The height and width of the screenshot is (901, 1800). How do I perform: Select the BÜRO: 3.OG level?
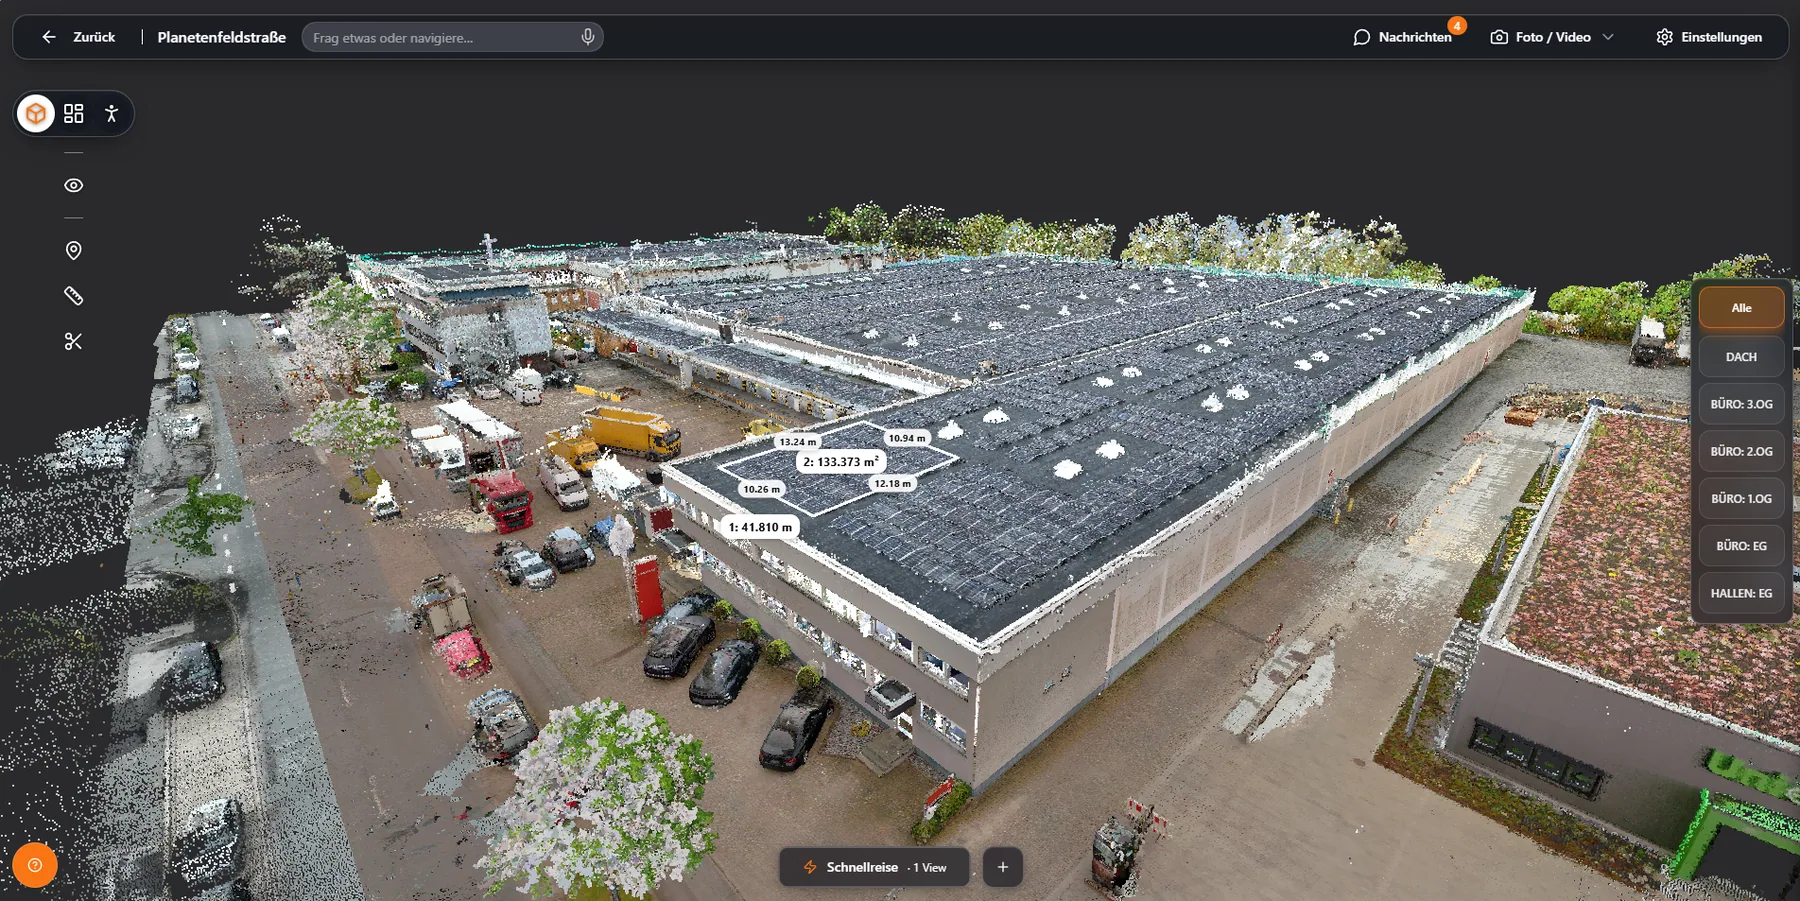[1741, 404]
